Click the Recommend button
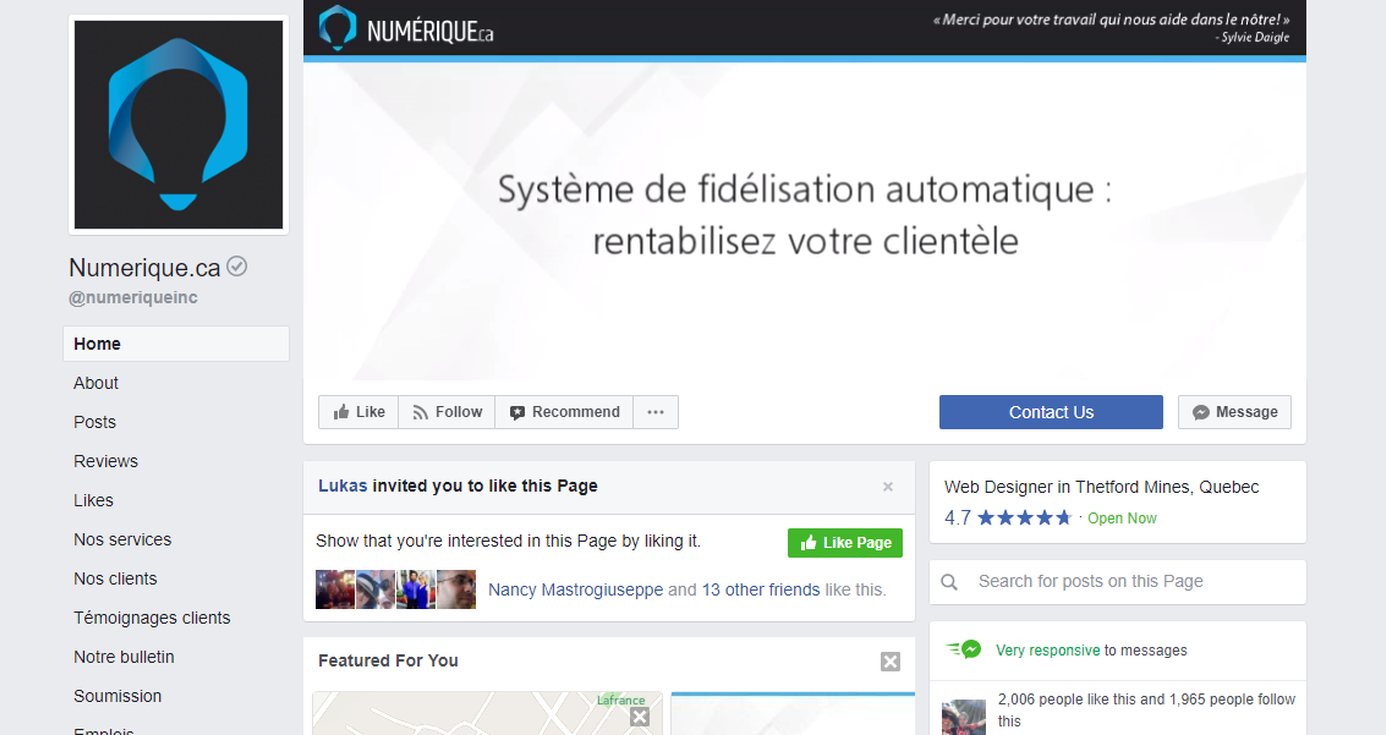Viewport: 1386px width, 735px height. pos(564,412)
